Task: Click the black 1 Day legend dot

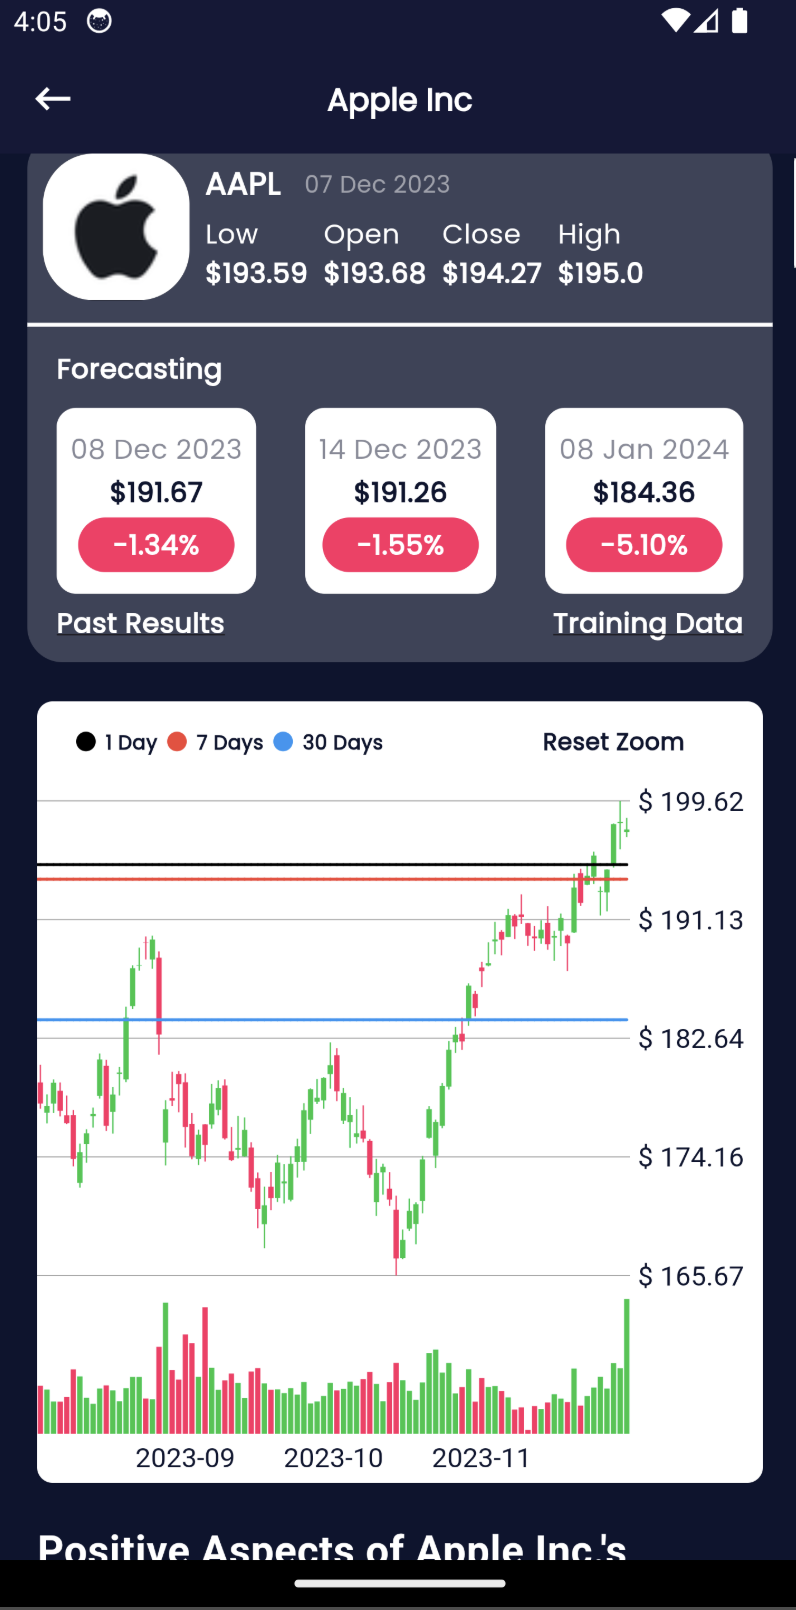Action: (86, 741)
